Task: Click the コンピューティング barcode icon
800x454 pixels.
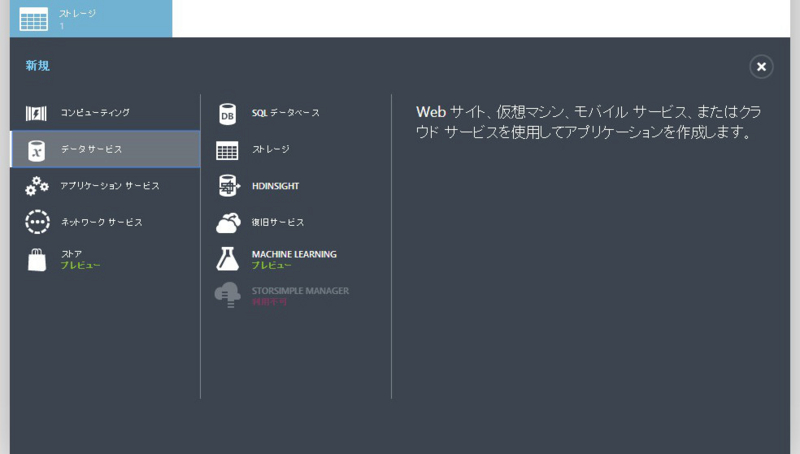Action: pos(36,113)
